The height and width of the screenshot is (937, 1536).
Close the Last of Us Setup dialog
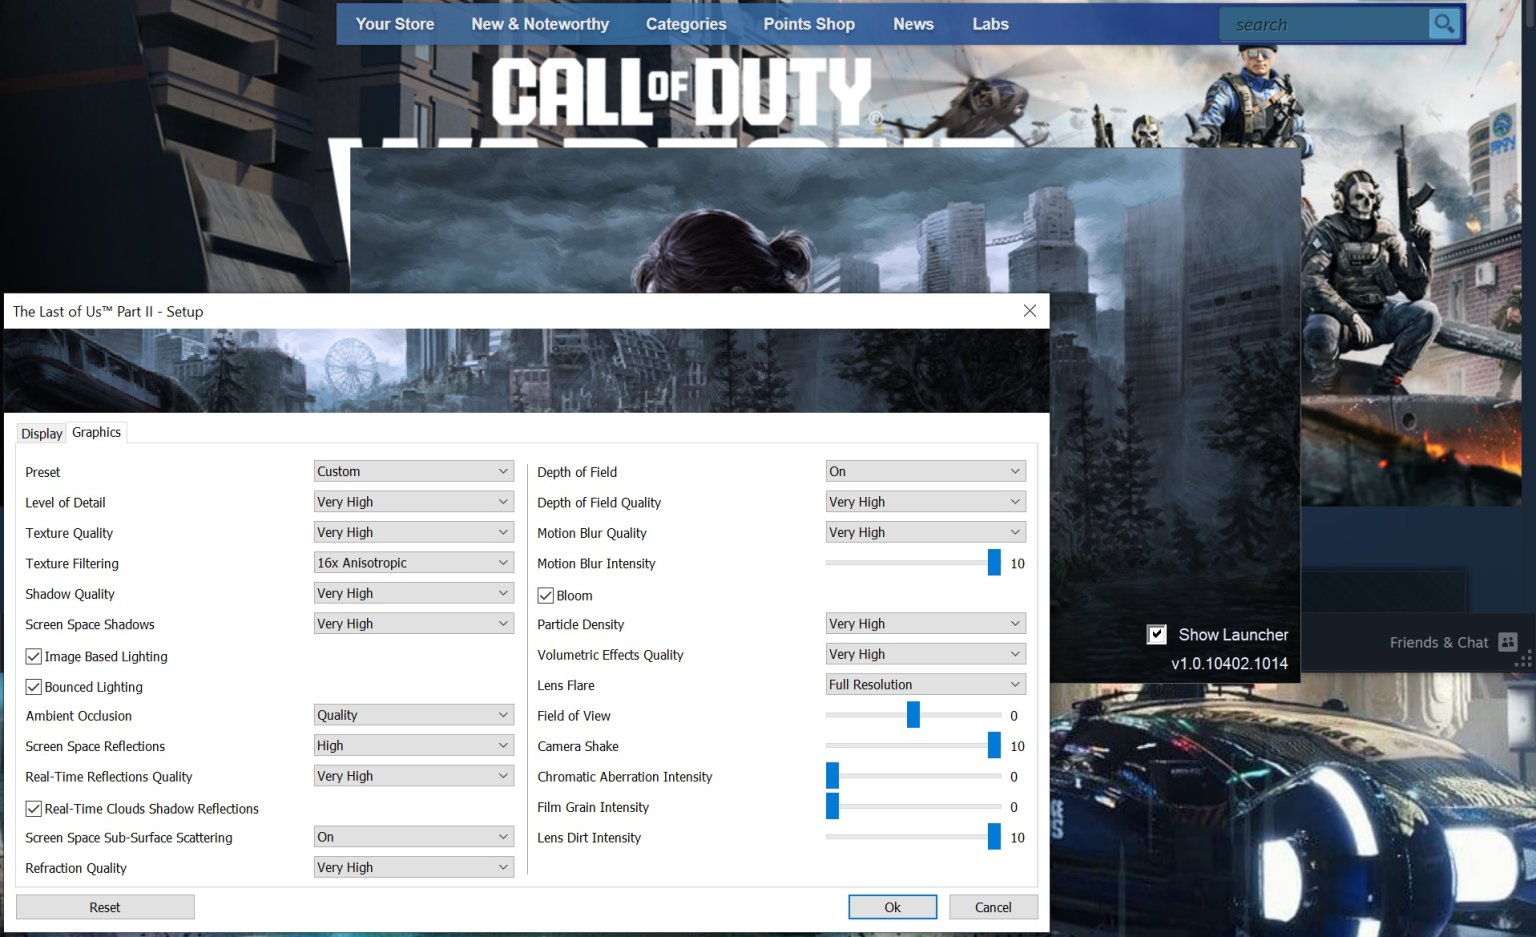tap(1029, 311)
